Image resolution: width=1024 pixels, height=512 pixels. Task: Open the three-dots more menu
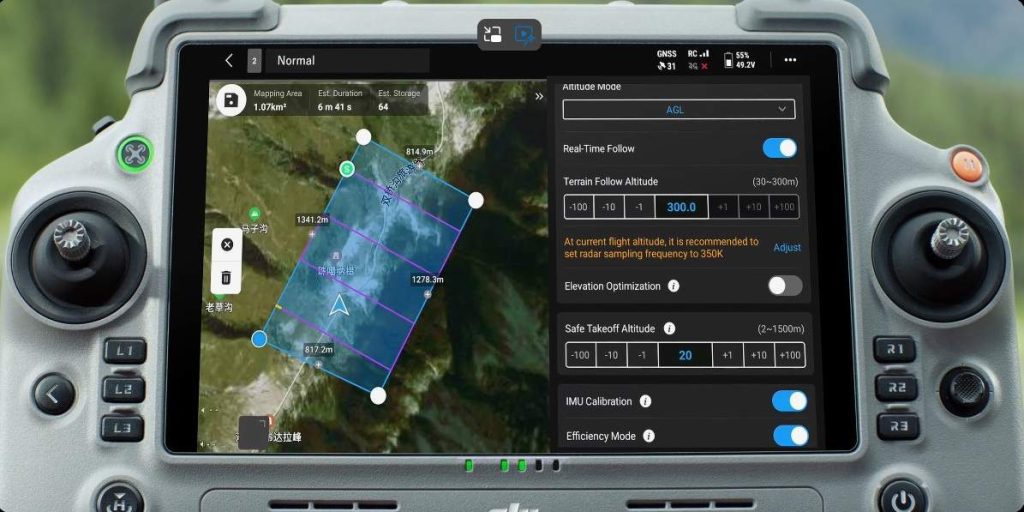tap(790, 60)
